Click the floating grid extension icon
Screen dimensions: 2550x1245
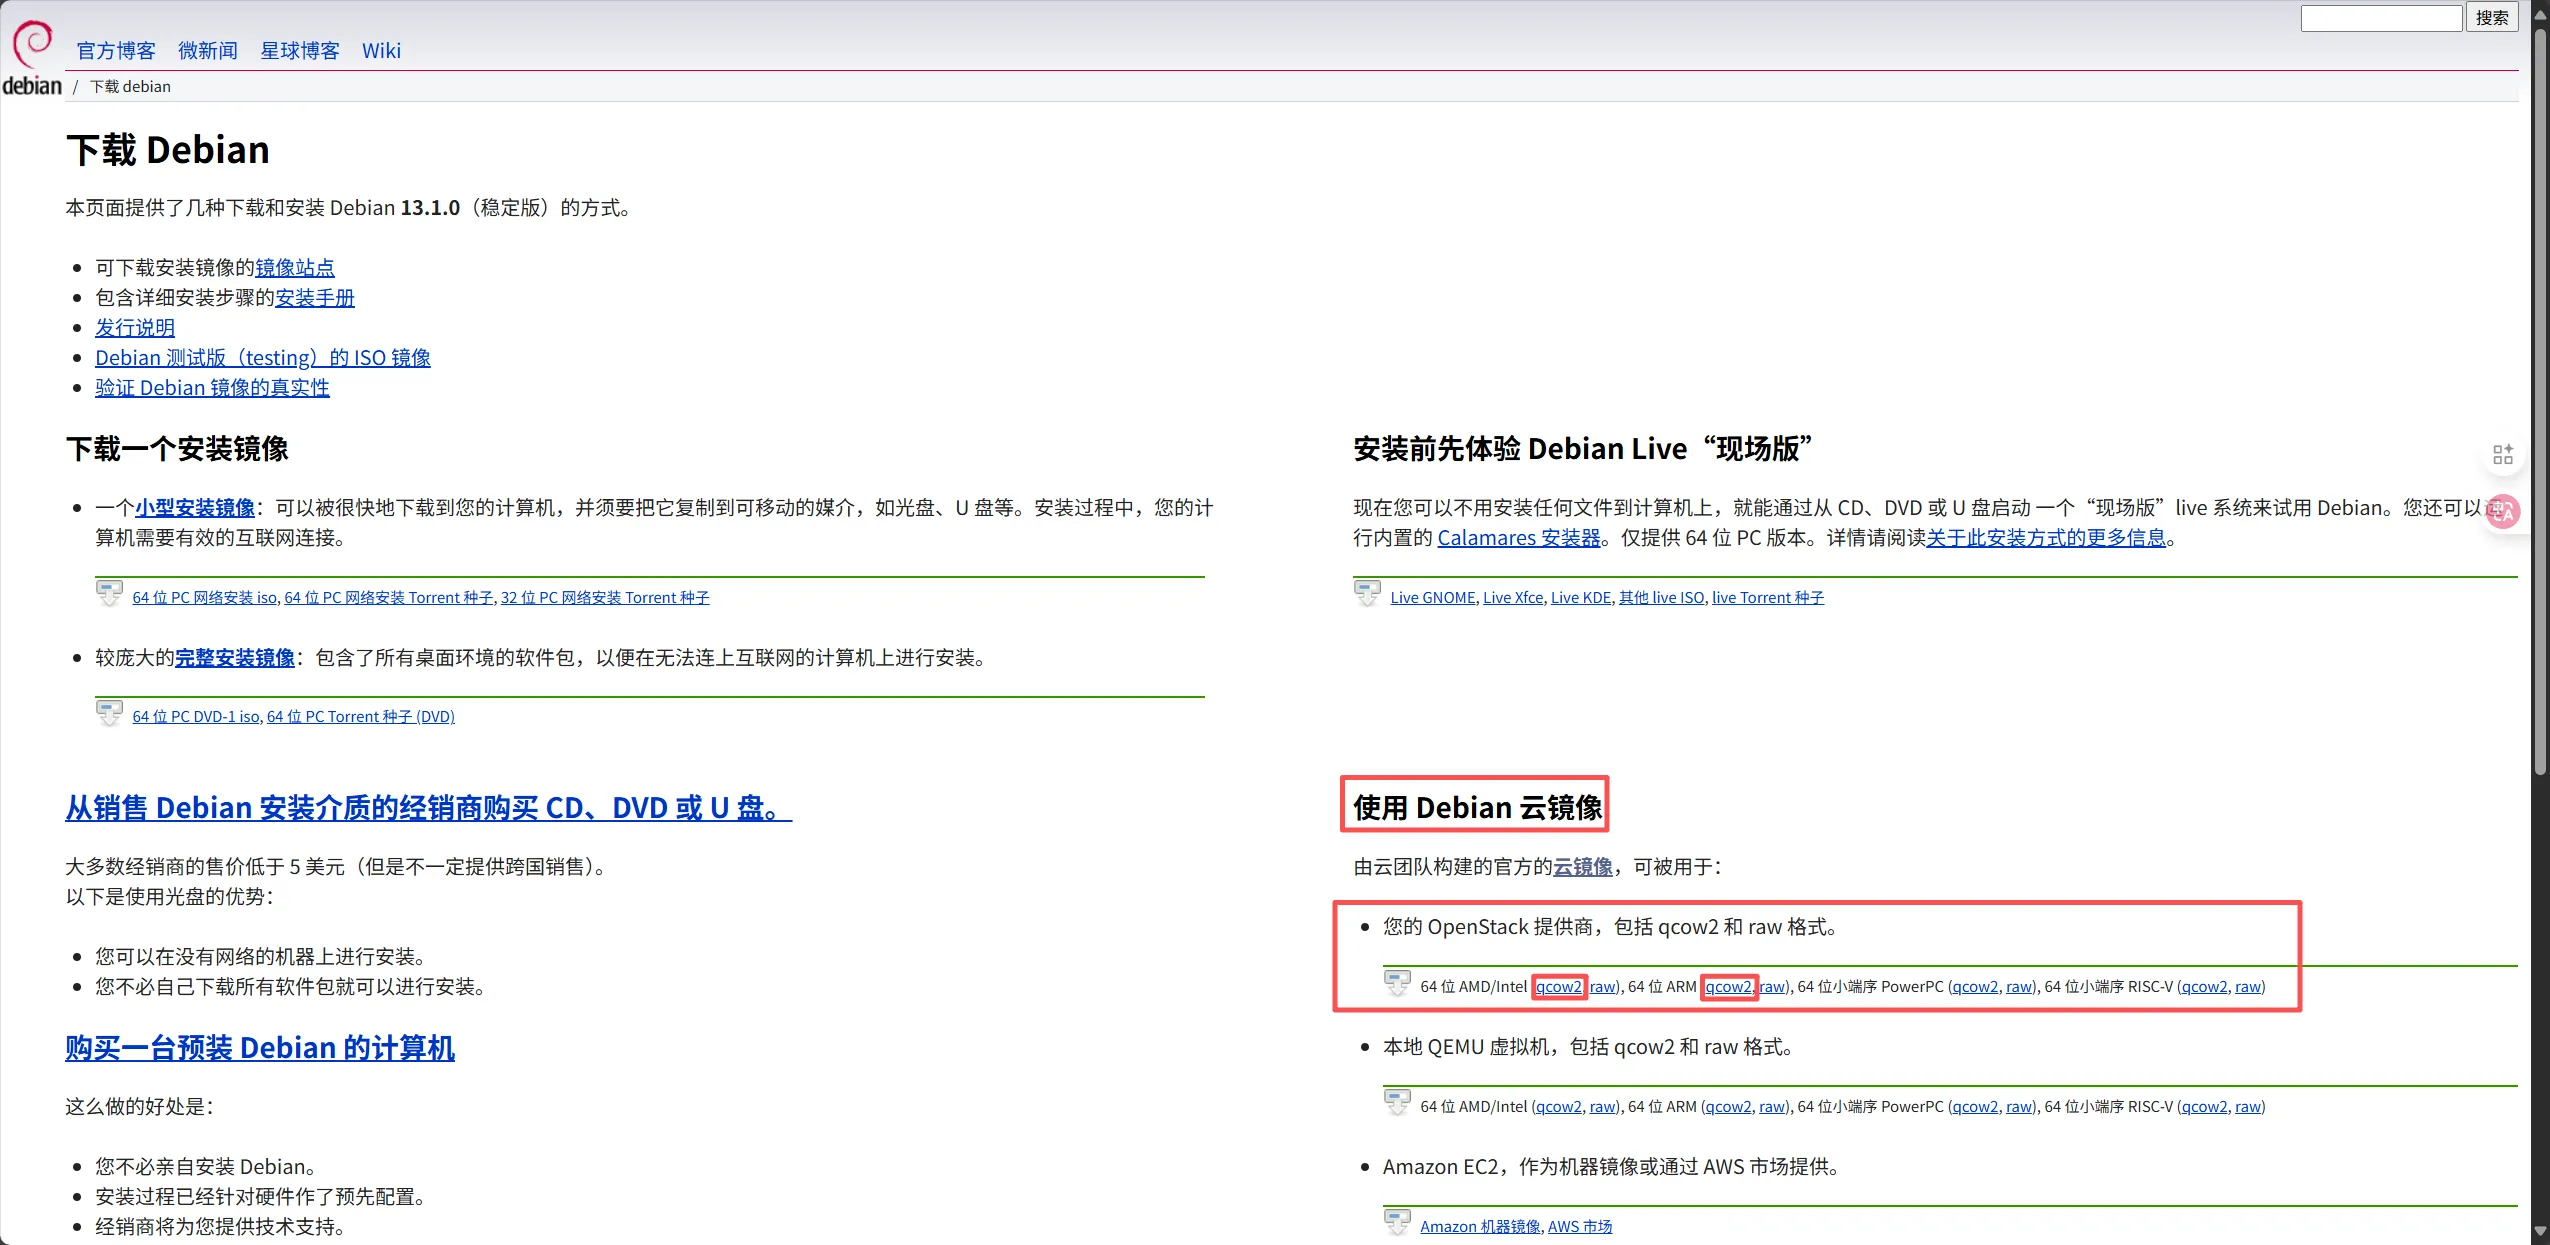pyautogui.click(x=2502, y=455)
